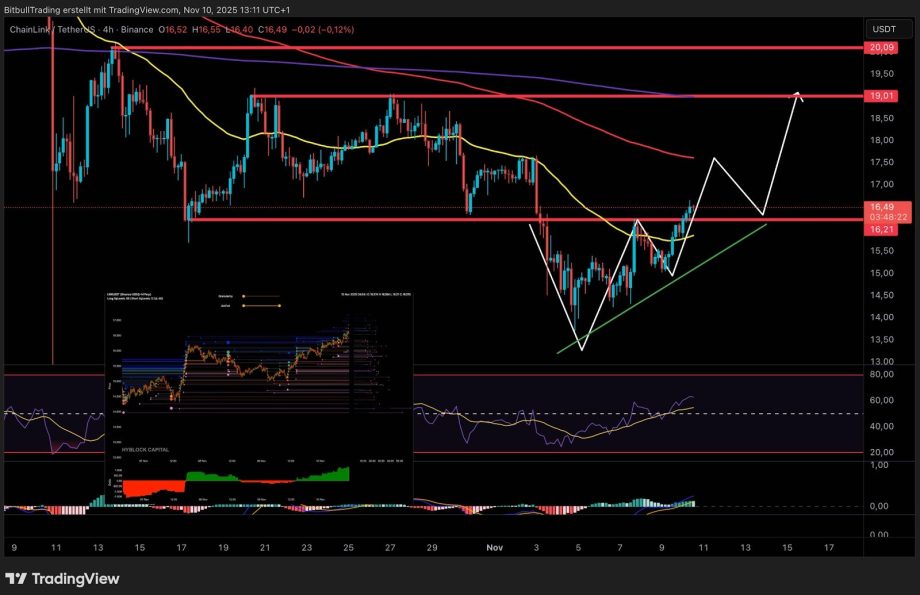The width and height of the screenshot is (920, 595).
Task: Click the TradingView logo icon
Action: pyautogui.click(x=14, y=578)
